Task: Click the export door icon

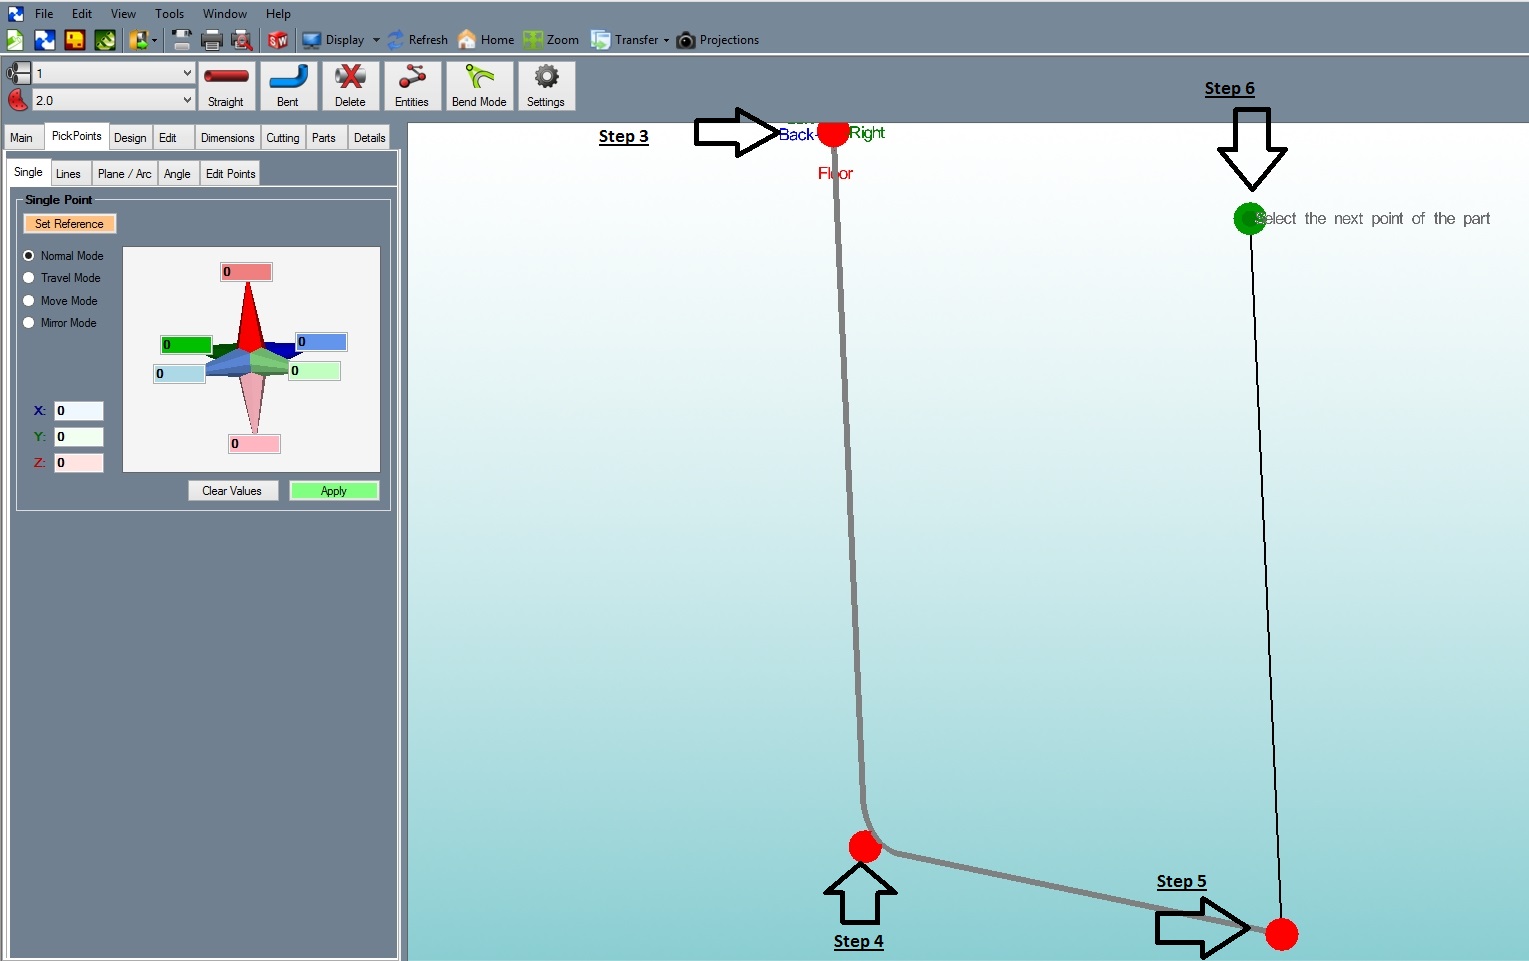Action: [138, 40]
